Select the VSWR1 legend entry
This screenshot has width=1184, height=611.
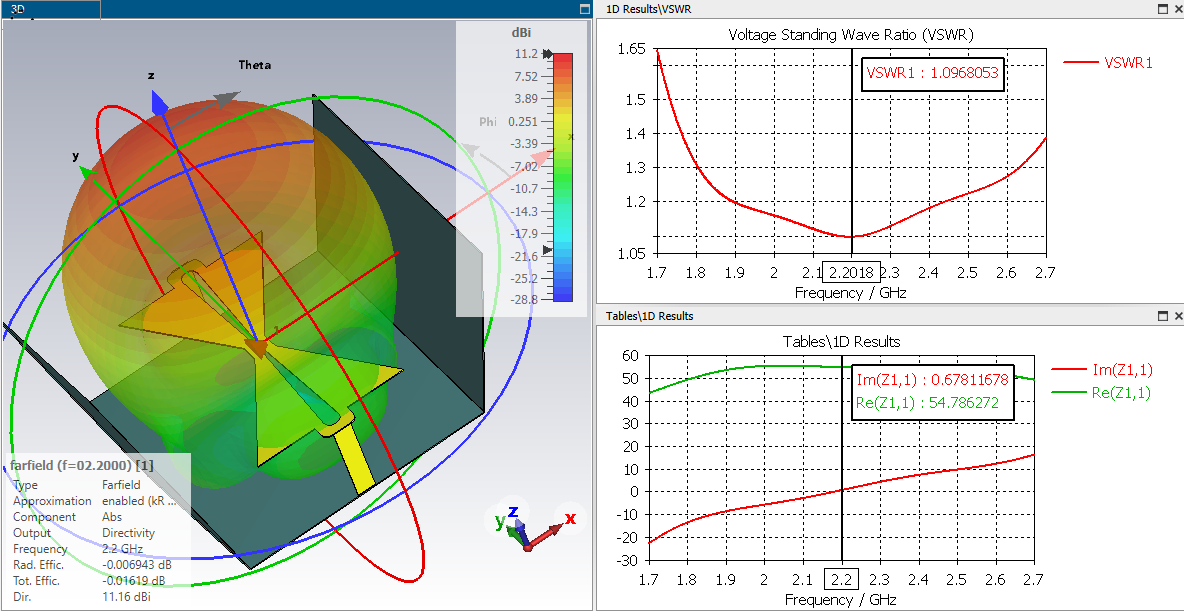coord(1108,63)
